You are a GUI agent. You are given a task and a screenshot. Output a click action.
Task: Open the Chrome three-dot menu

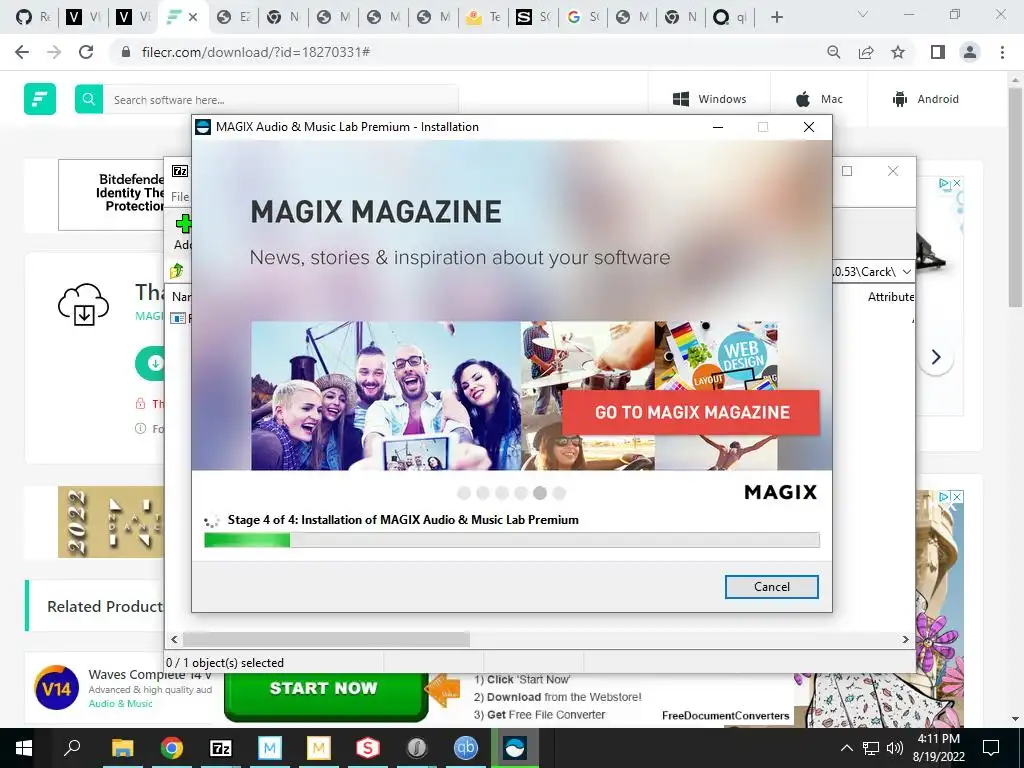click(1002, 52)
